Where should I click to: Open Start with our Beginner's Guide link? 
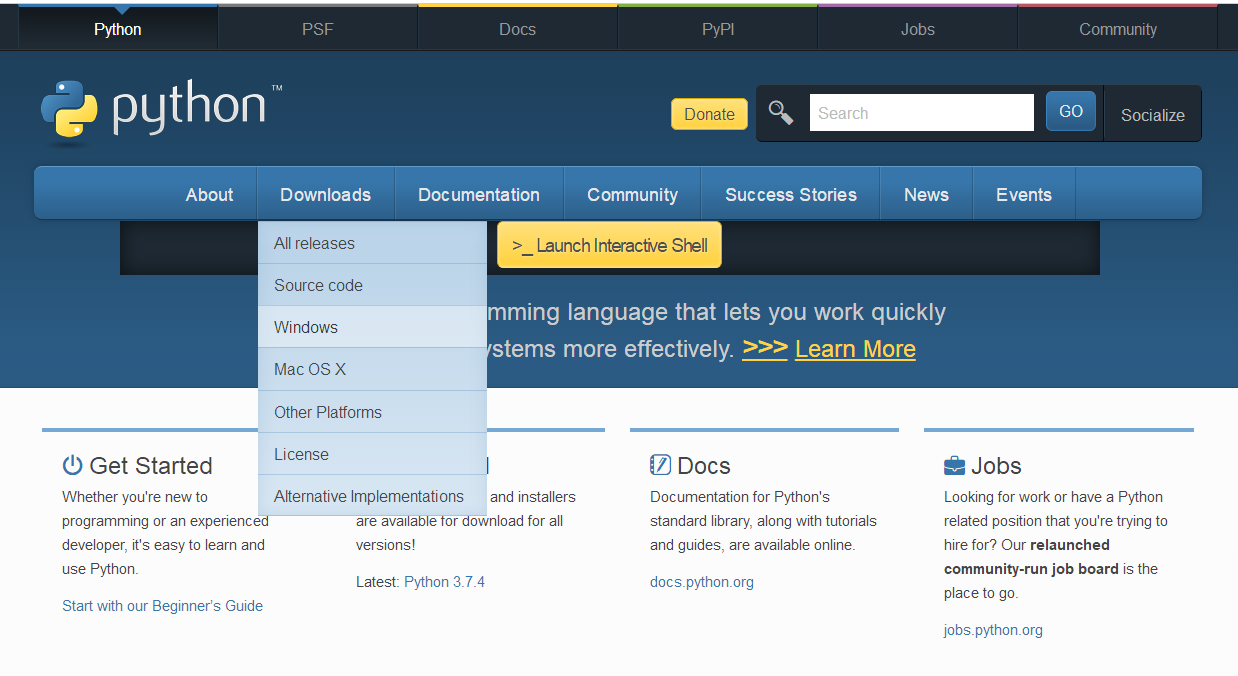162,606
